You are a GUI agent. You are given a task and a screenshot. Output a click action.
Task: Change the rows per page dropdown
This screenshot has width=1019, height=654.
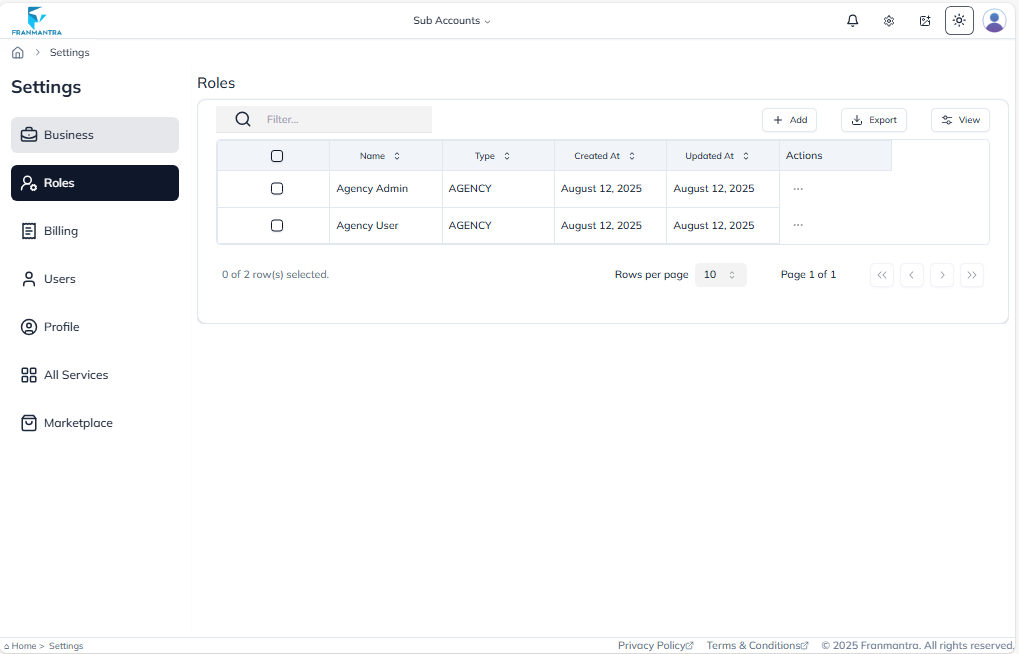(720, 274)
